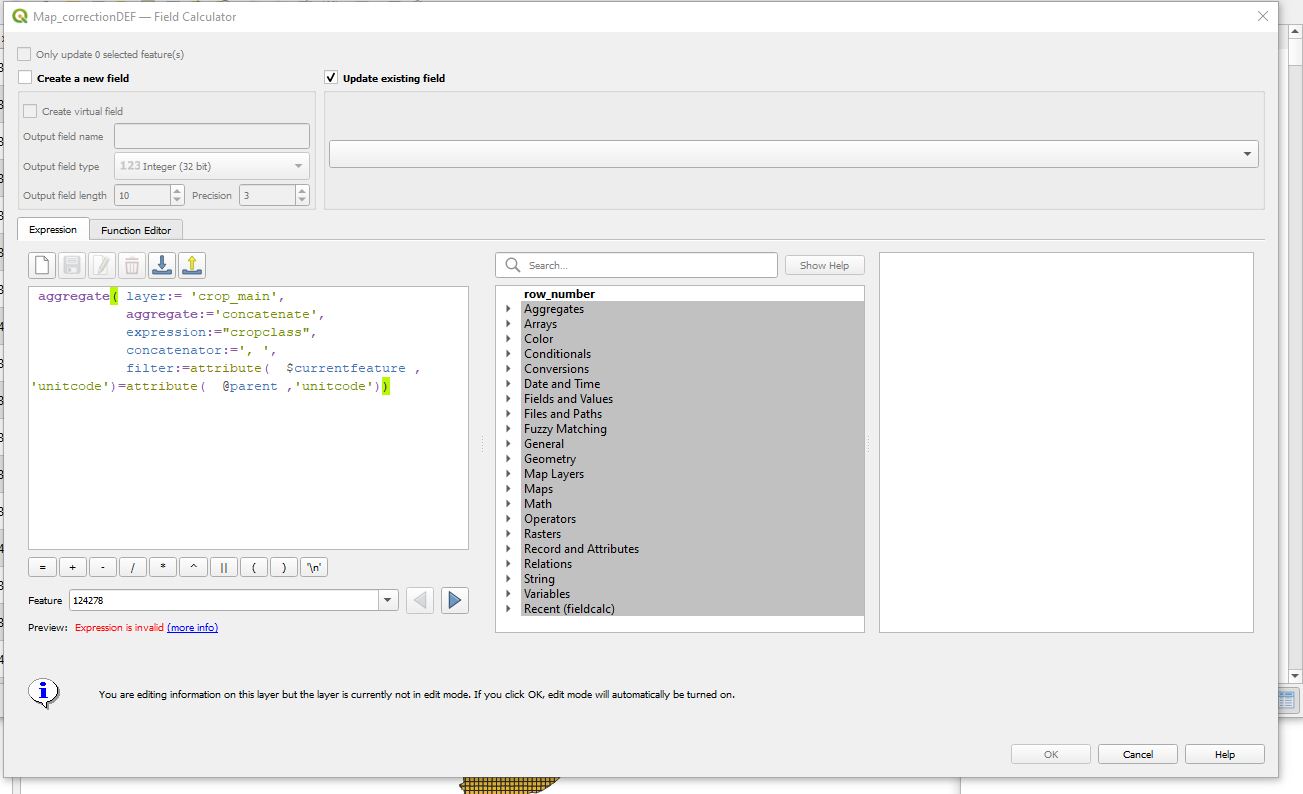Expand the Fields and Values group

point(508,399)
